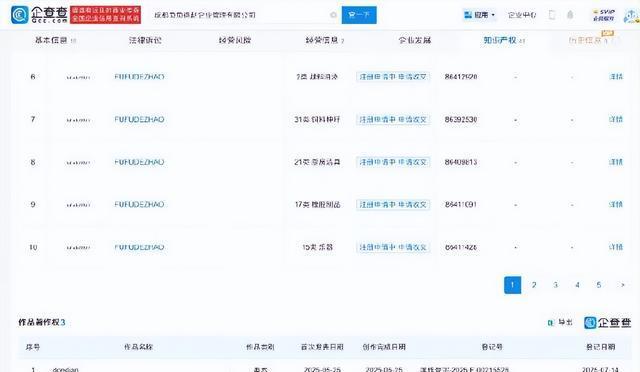Switch to the 企业发展 tab
The image size is (640, 372).
click(415, 40)
